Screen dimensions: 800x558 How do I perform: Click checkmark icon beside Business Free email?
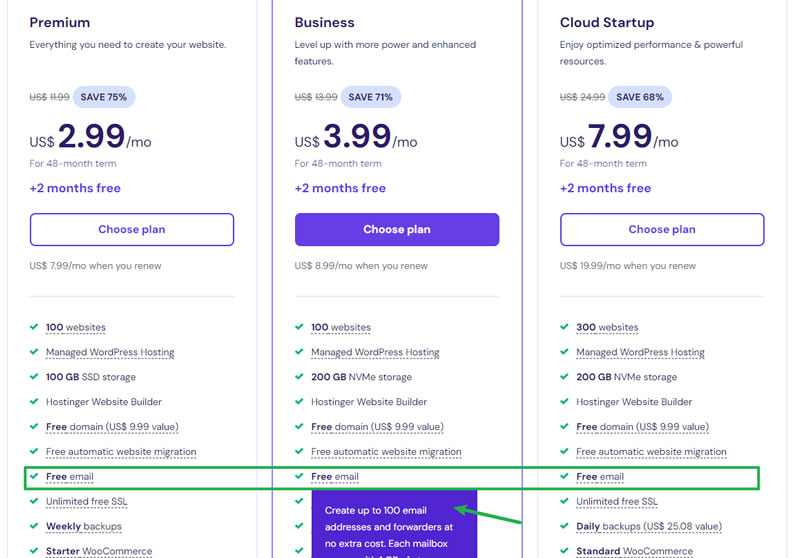(x=299, y=476)
